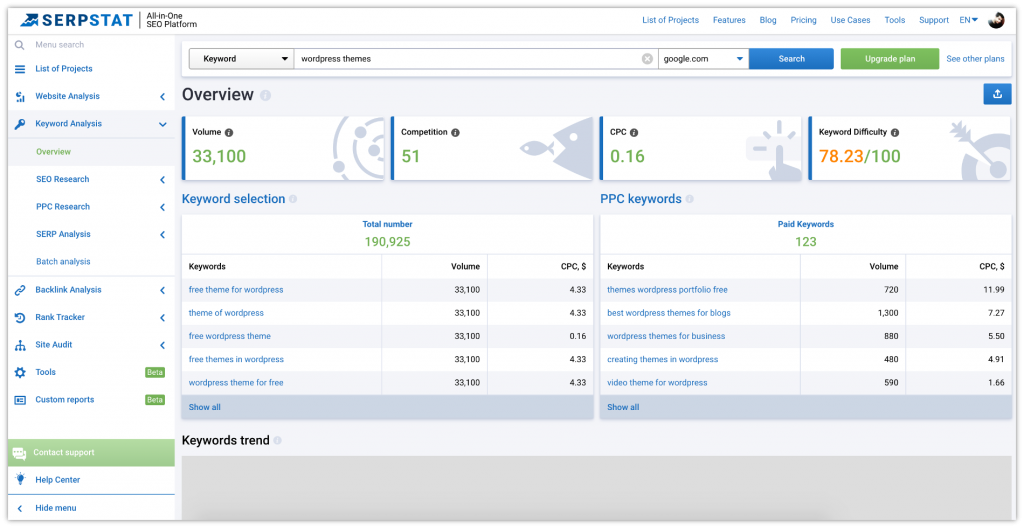The height and width of the screenshot is (528, 1024).
Task: Open Pricing in the top navigation
Action: [x=803, y=20]
